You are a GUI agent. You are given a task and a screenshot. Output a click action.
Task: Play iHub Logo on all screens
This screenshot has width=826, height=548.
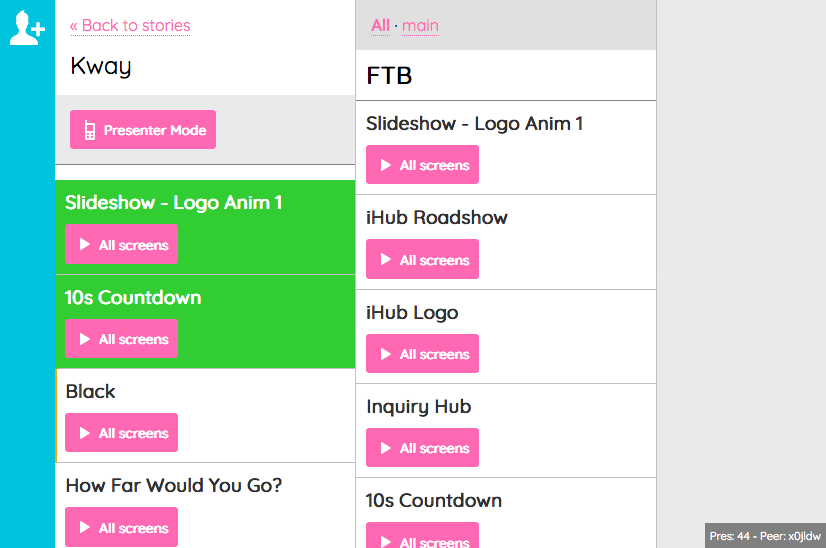422,354
